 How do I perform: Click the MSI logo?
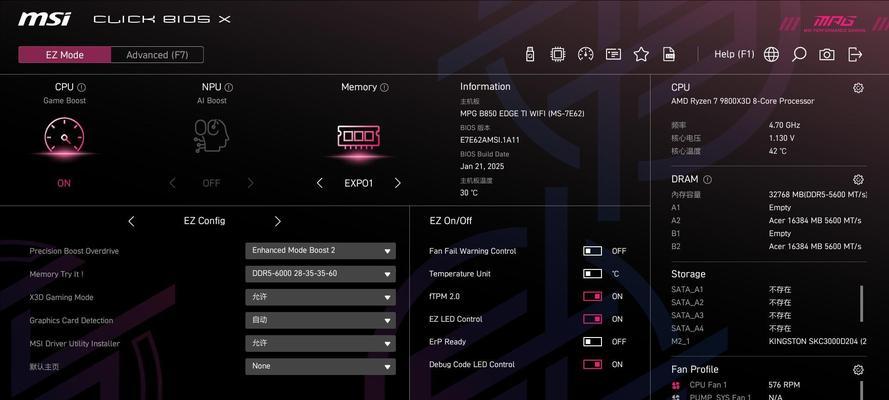[44, 19]
